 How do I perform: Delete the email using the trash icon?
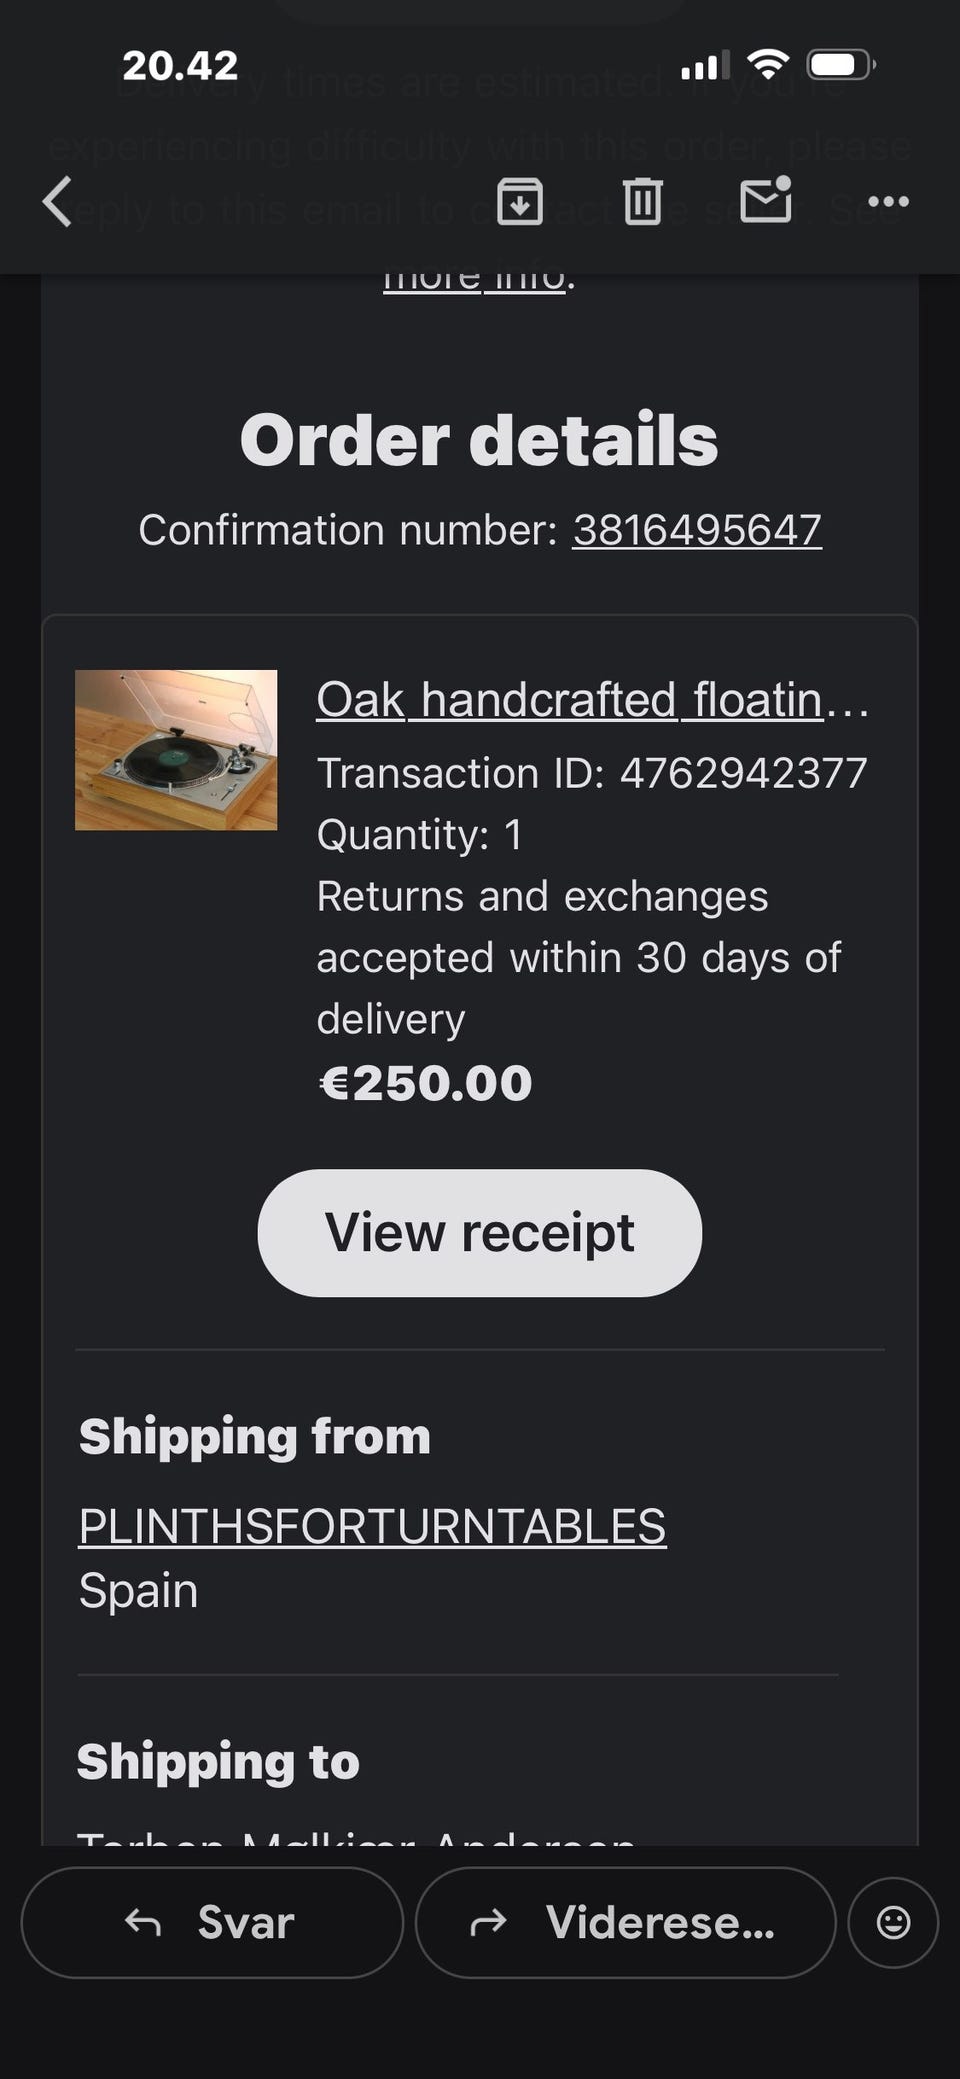[642, 202]
